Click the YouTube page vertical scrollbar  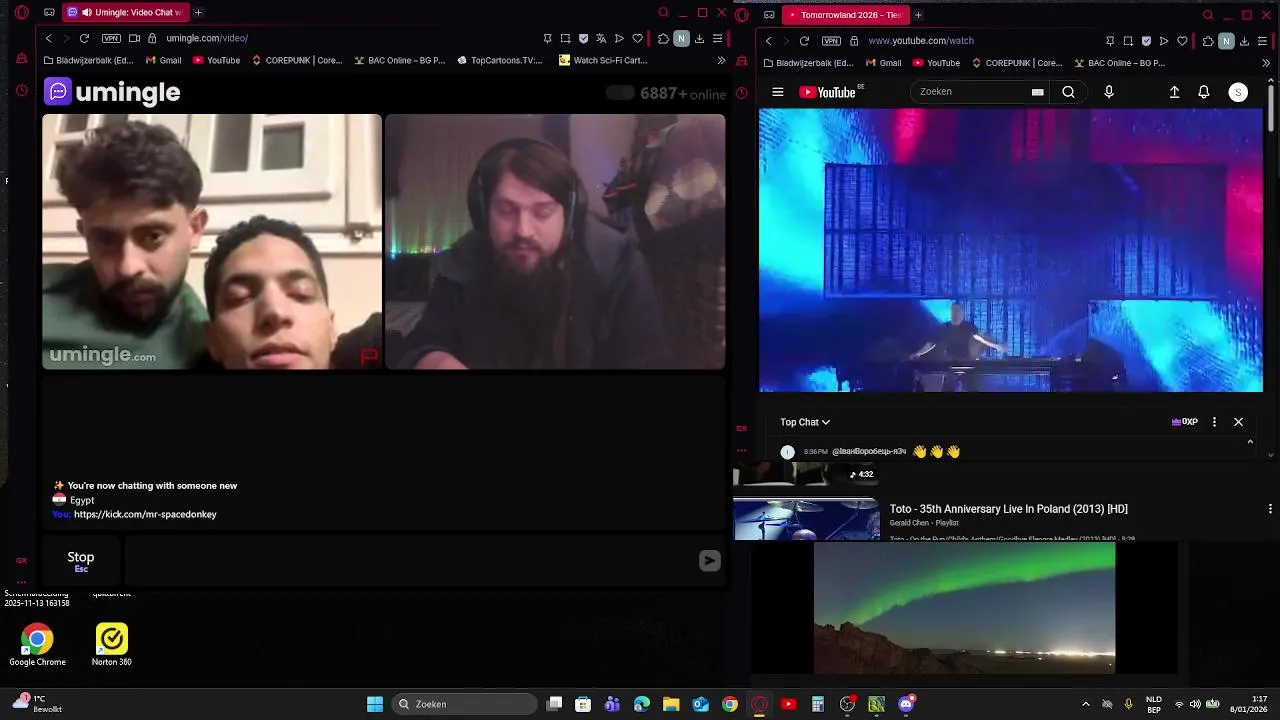[1271, 110]
